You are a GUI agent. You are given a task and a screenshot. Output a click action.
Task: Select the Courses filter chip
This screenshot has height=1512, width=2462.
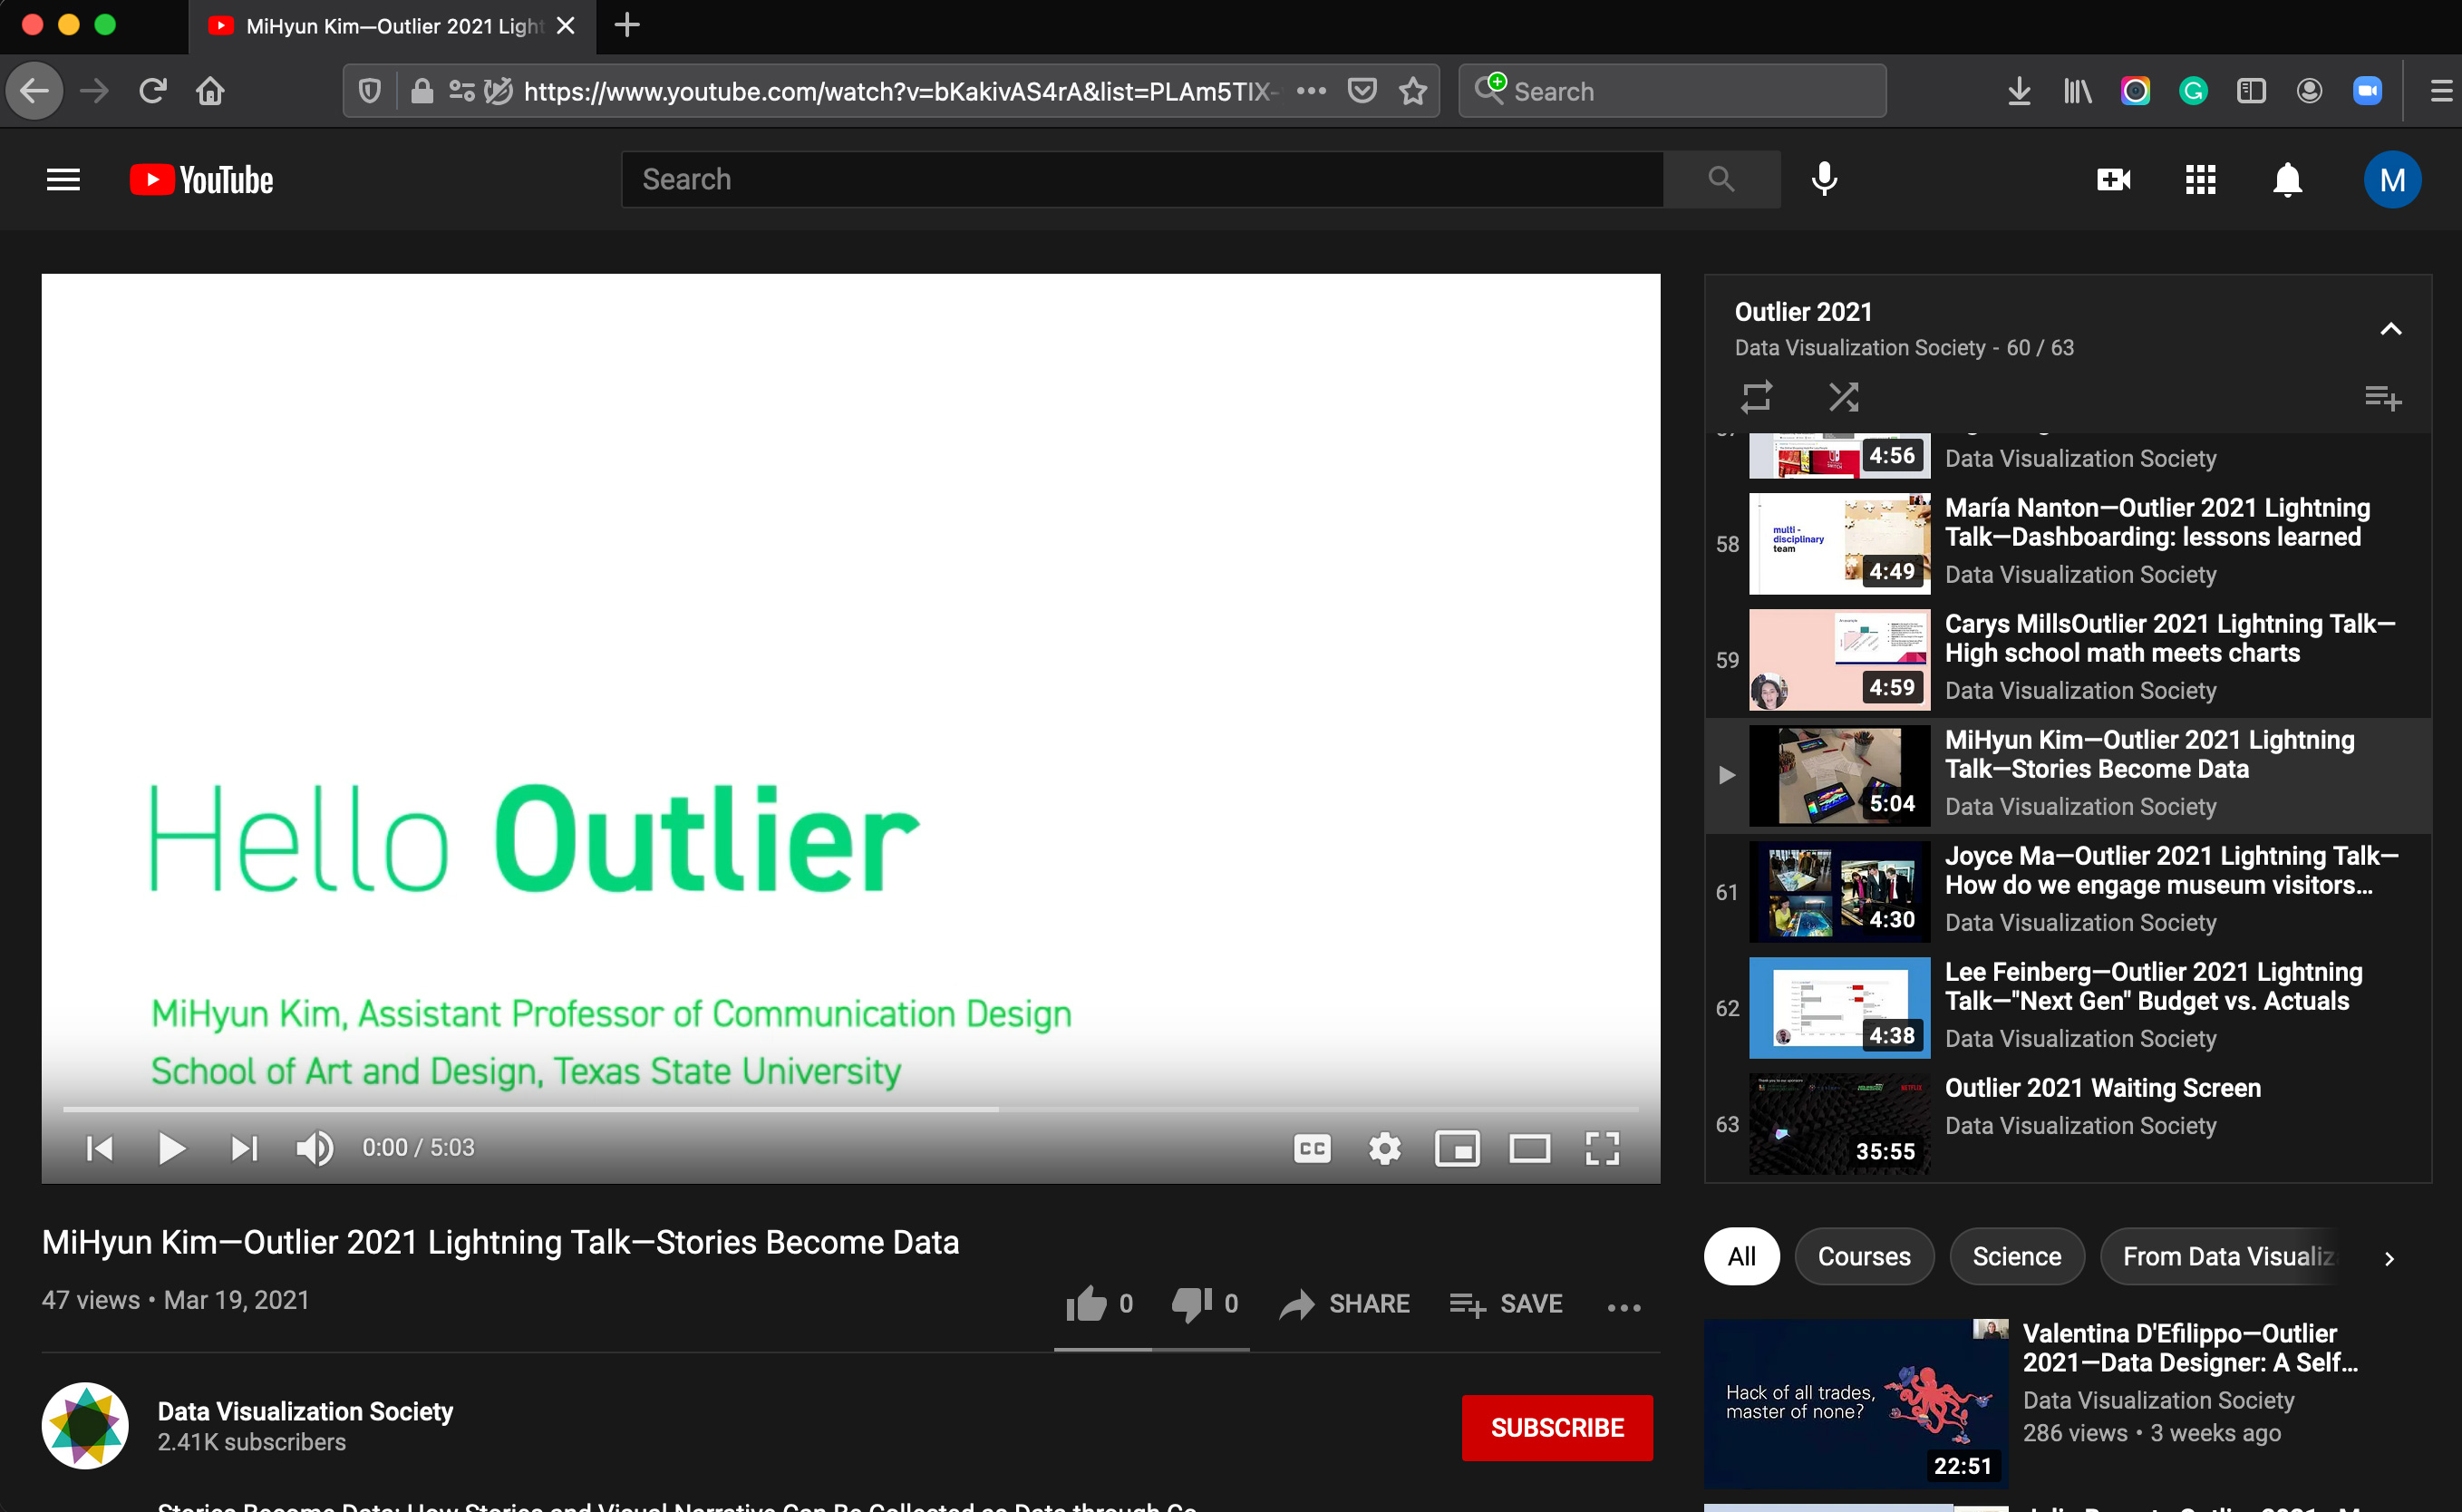tap(1863, 1256)
